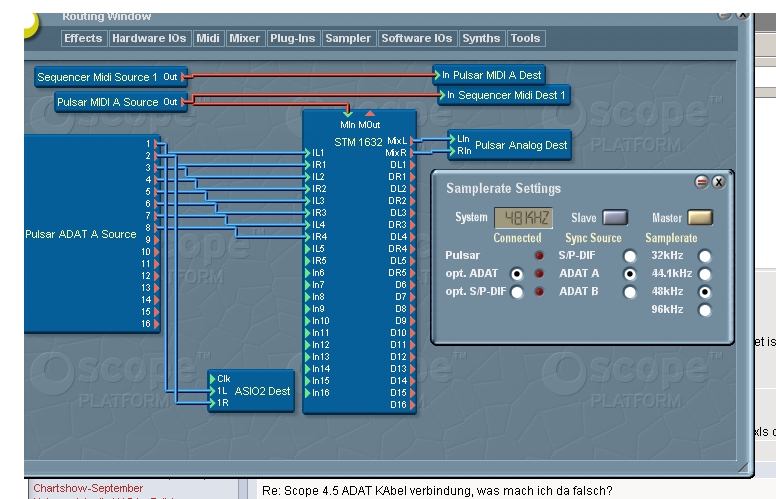Click DL1 output port of STM 1632
Image resolution: width=776 pixels, height=499 pixels.
coord(412,165)
